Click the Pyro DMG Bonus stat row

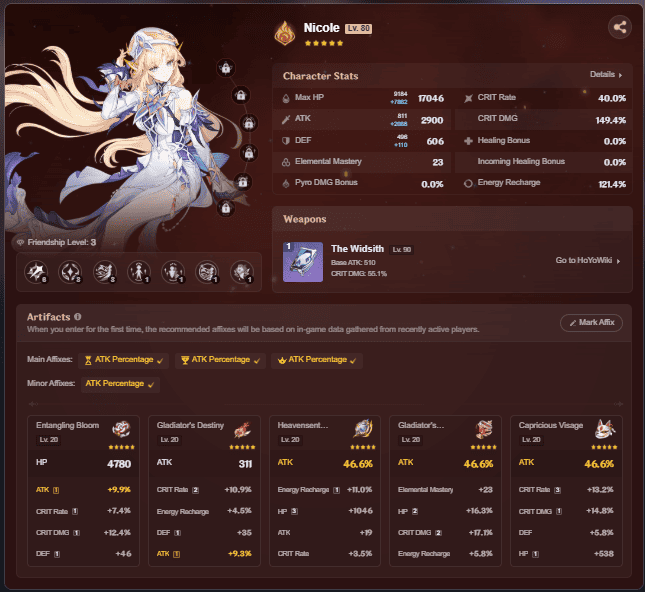[x=362, y=183]
